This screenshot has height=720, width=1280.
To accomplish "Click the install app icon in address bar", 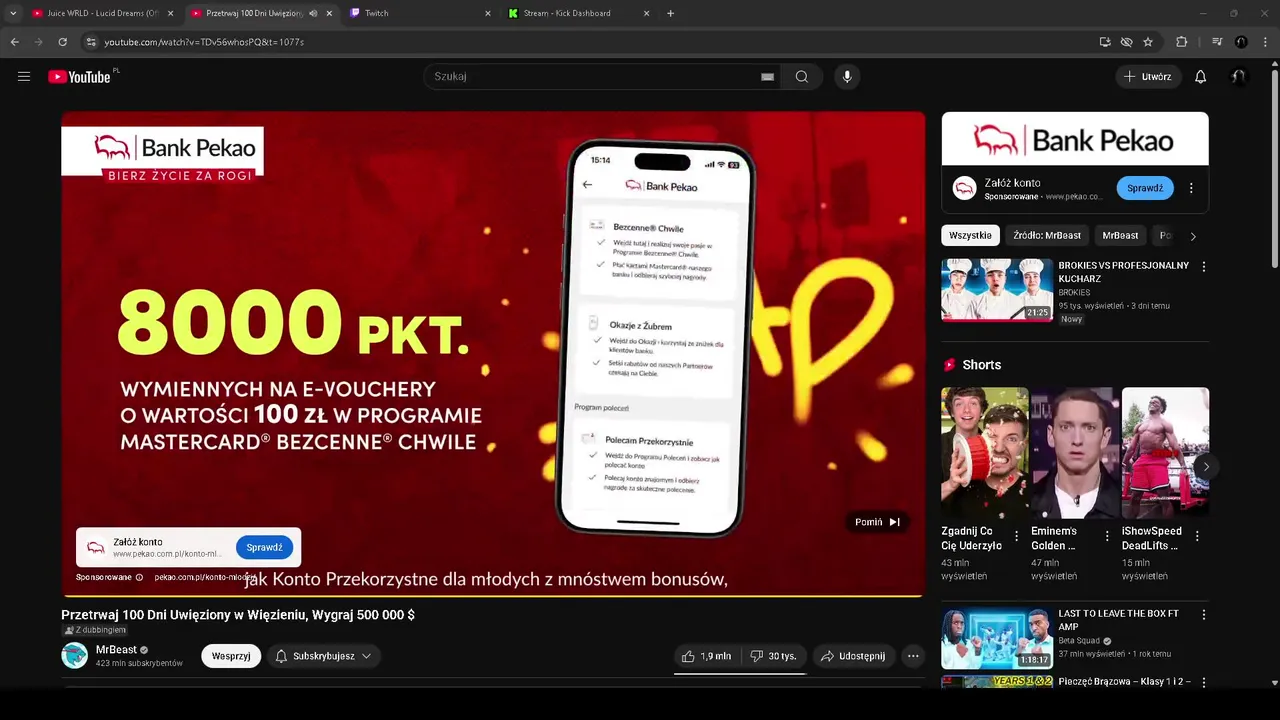I will [1105, 42].
